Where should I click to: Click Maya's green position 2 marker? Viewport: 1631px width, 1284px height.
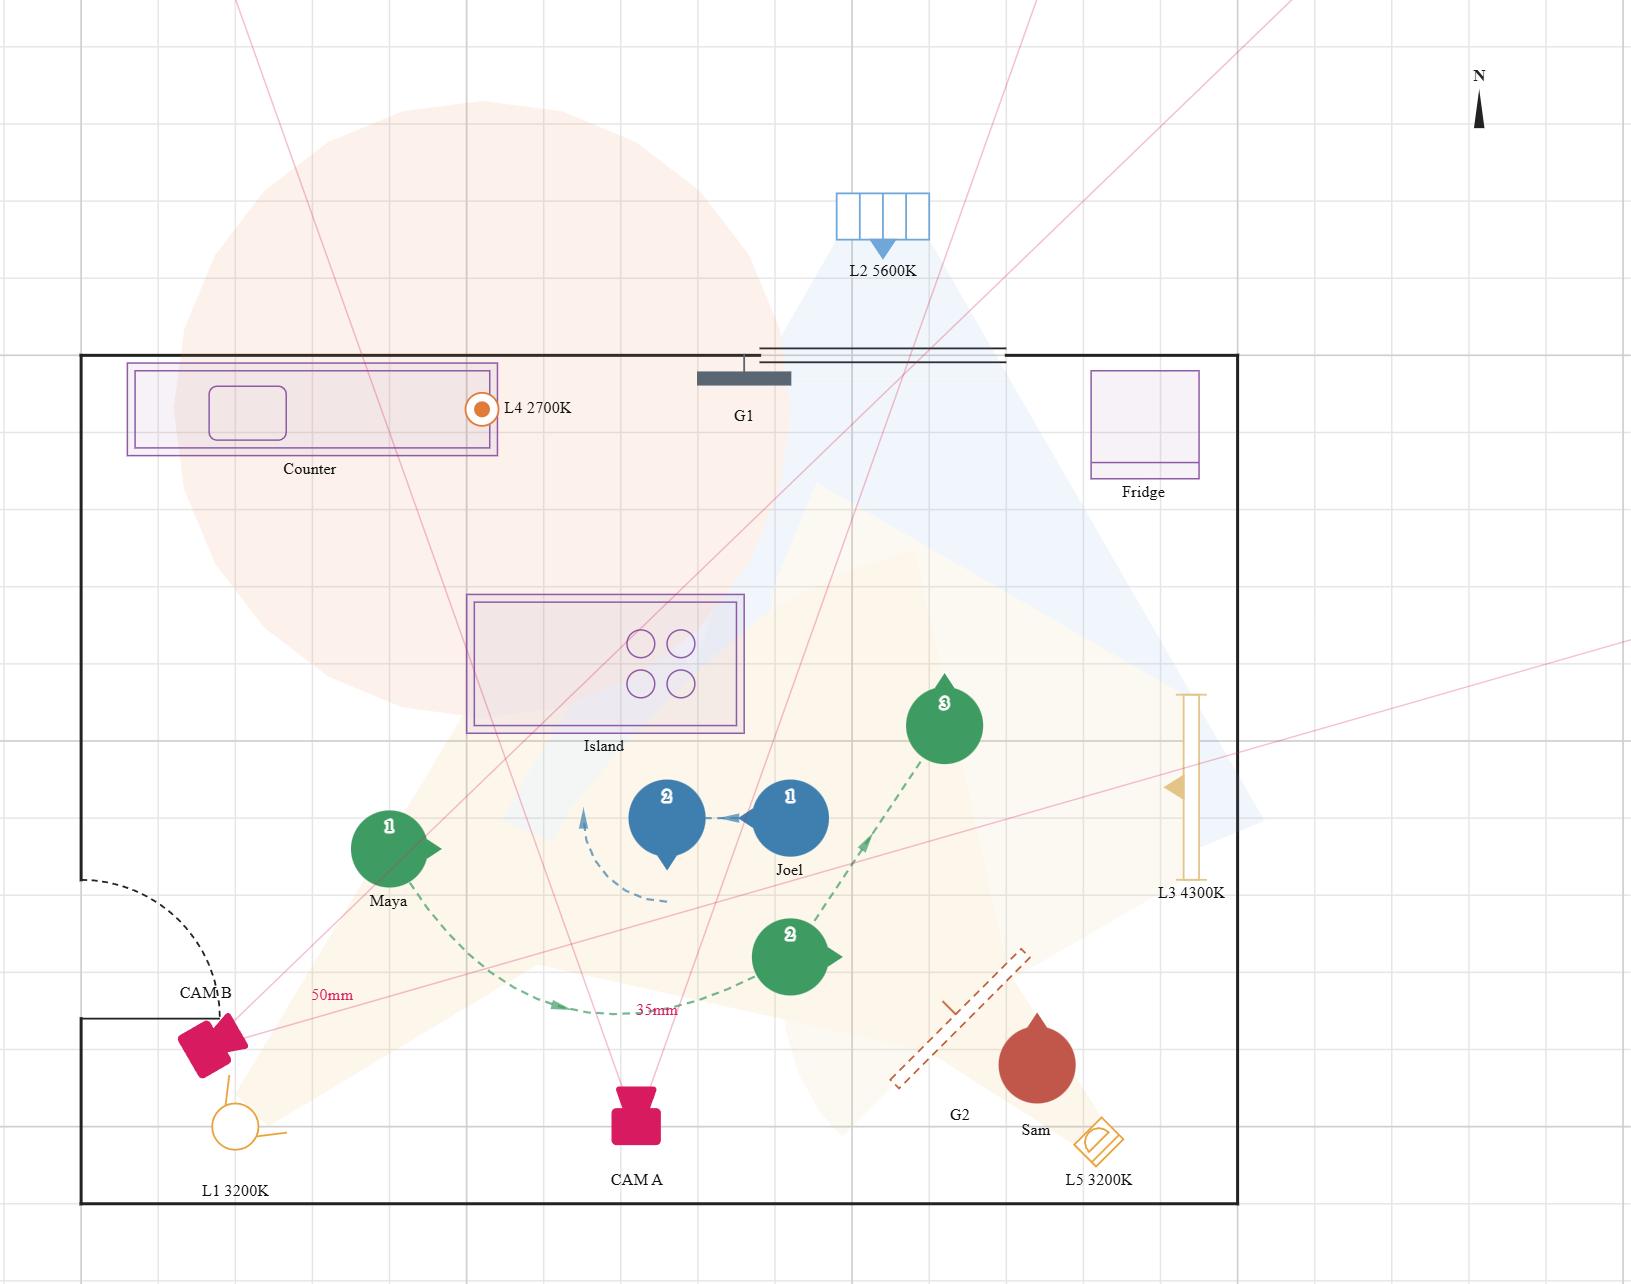point(791,957)
